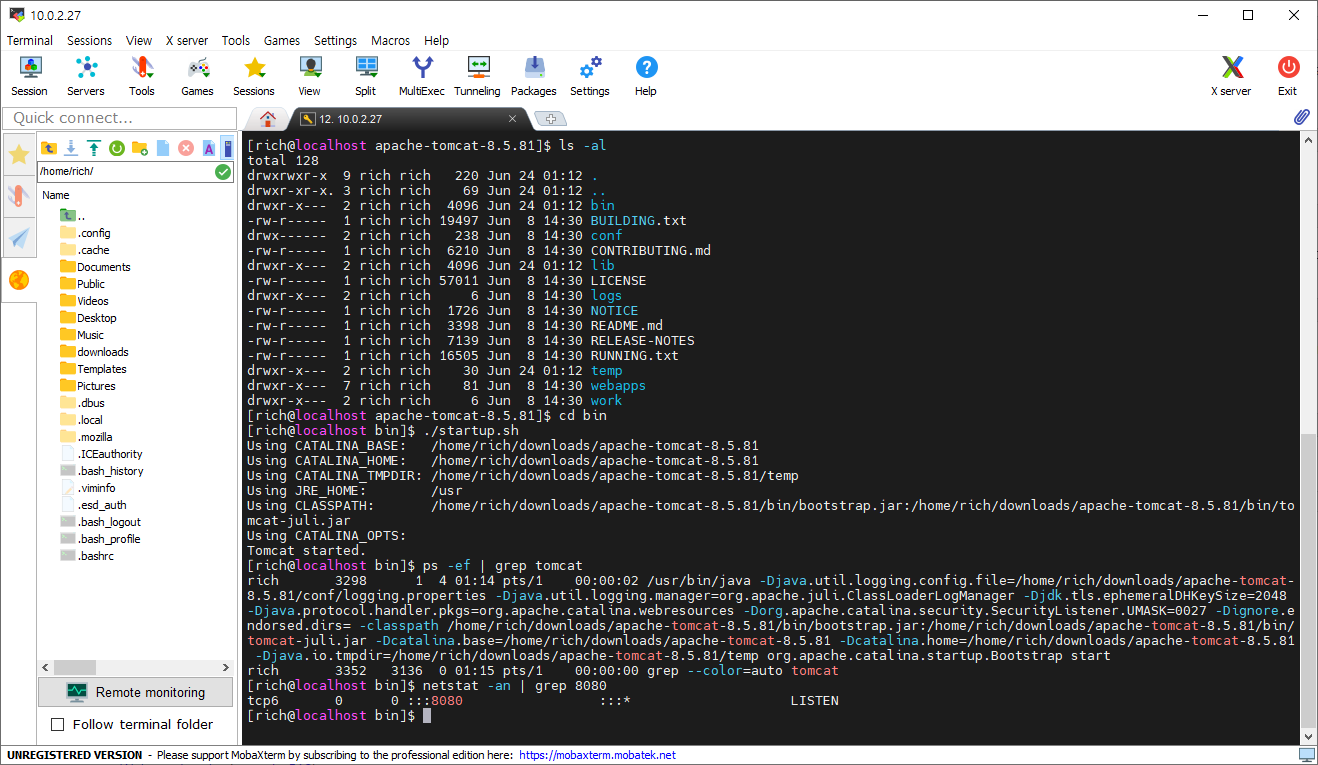Open the Servers toolbar icon
This screenshot has width=1318, height=765.
86,76
